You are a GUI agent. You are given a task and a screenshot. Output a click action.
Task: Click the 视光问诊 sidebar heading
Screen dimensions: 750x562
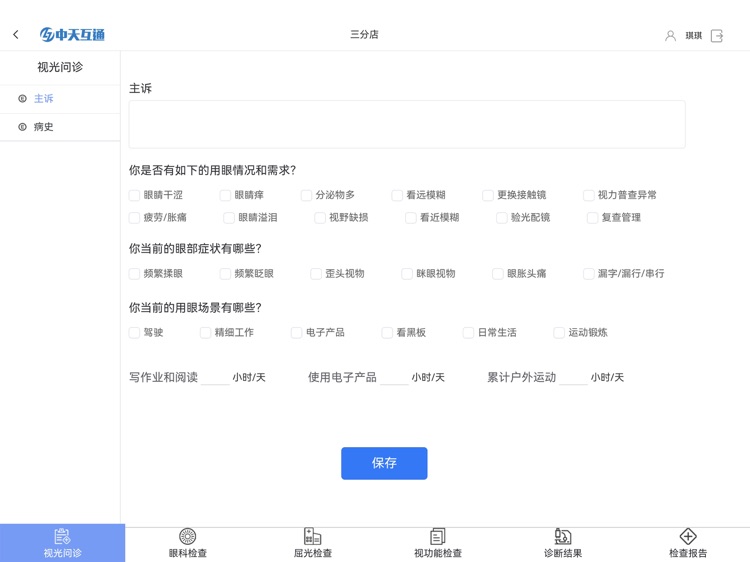click(x=60, y=67)
